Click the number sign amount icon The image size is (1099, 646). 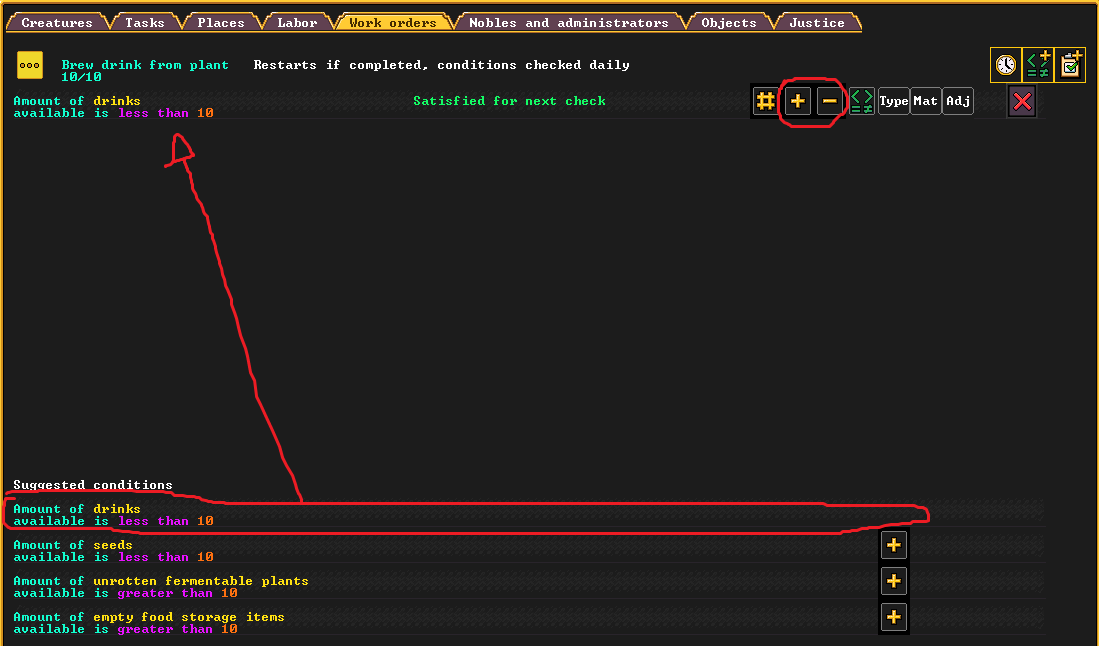coord(765,102)
